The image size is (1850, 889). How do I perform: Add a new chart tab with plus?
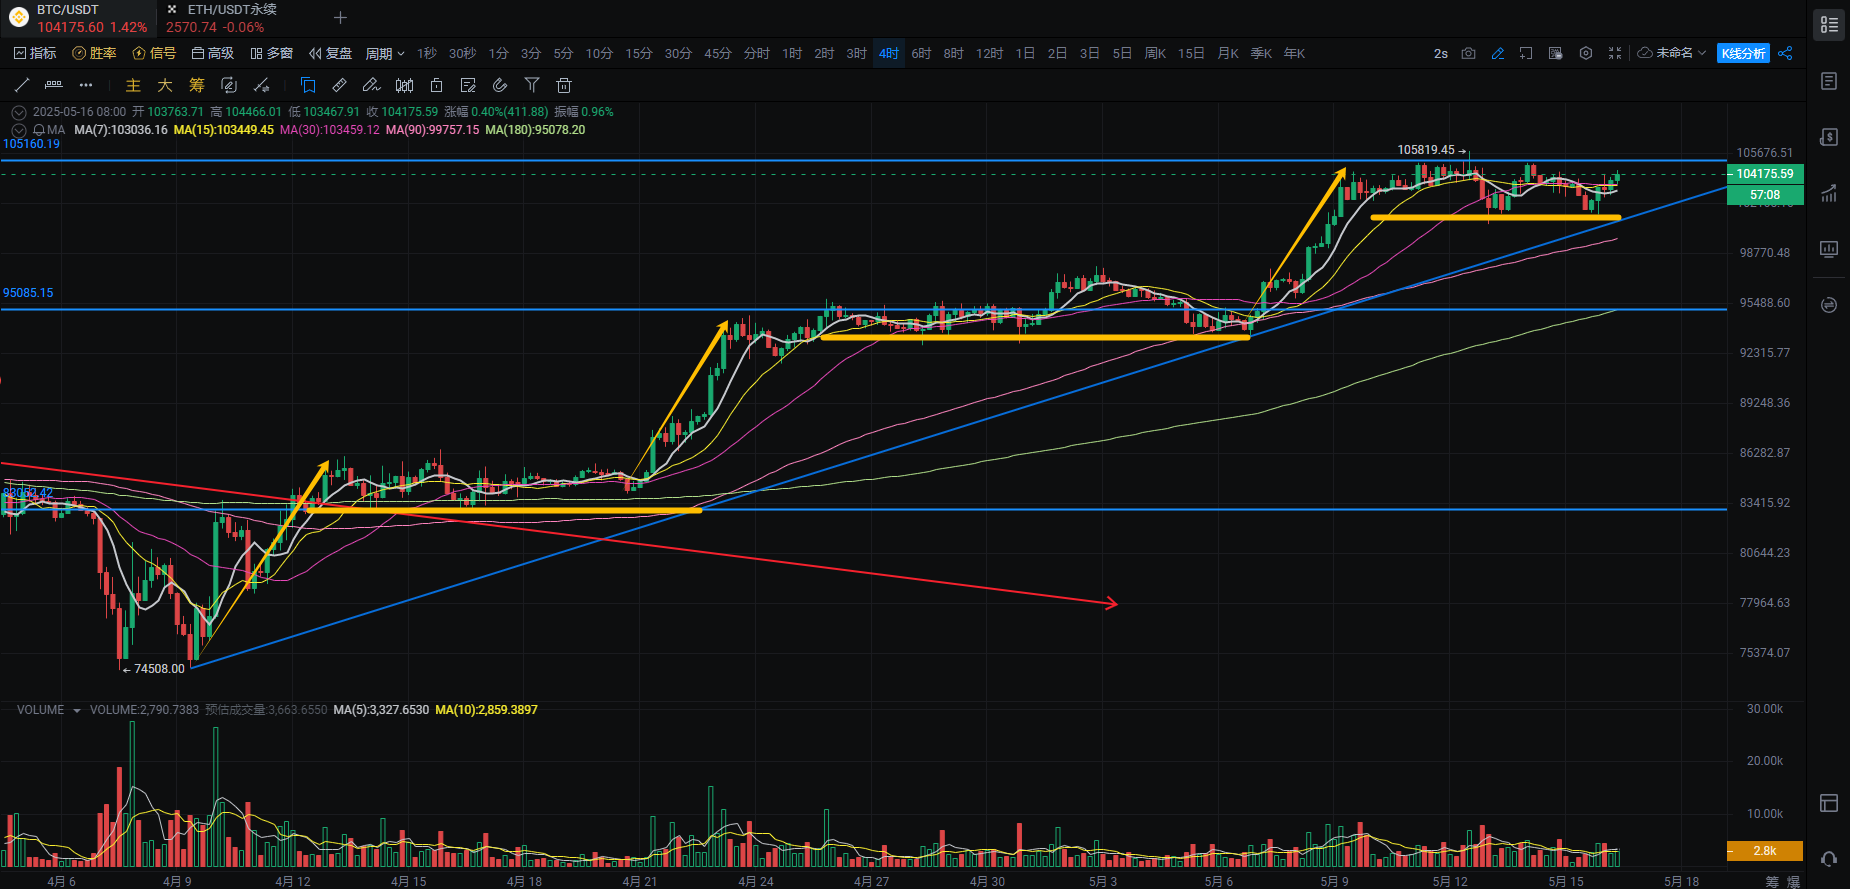point(340,18)
